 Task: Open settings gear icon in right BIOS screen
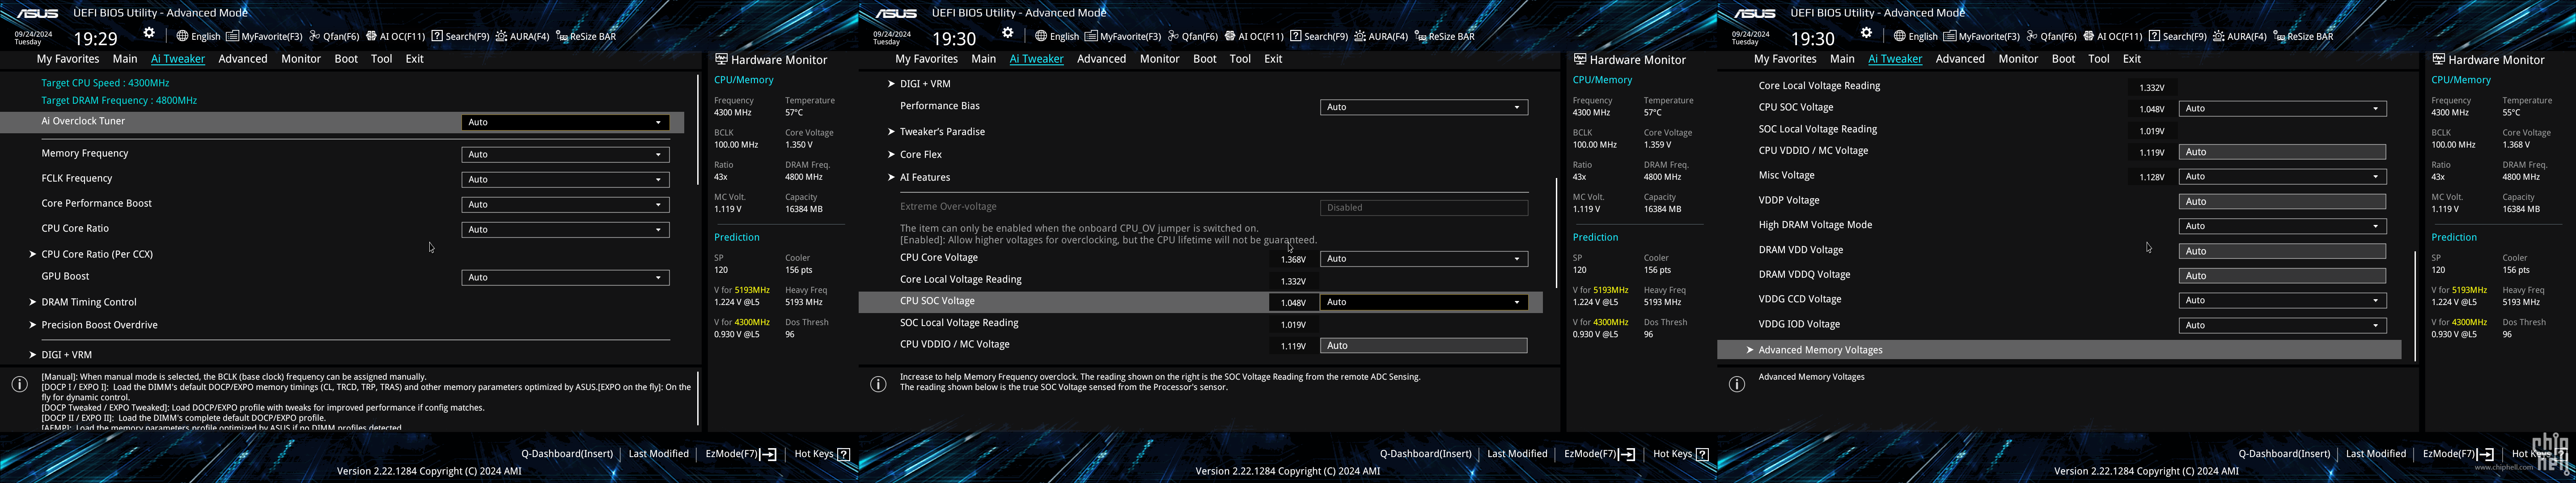tap(1866, 33)
